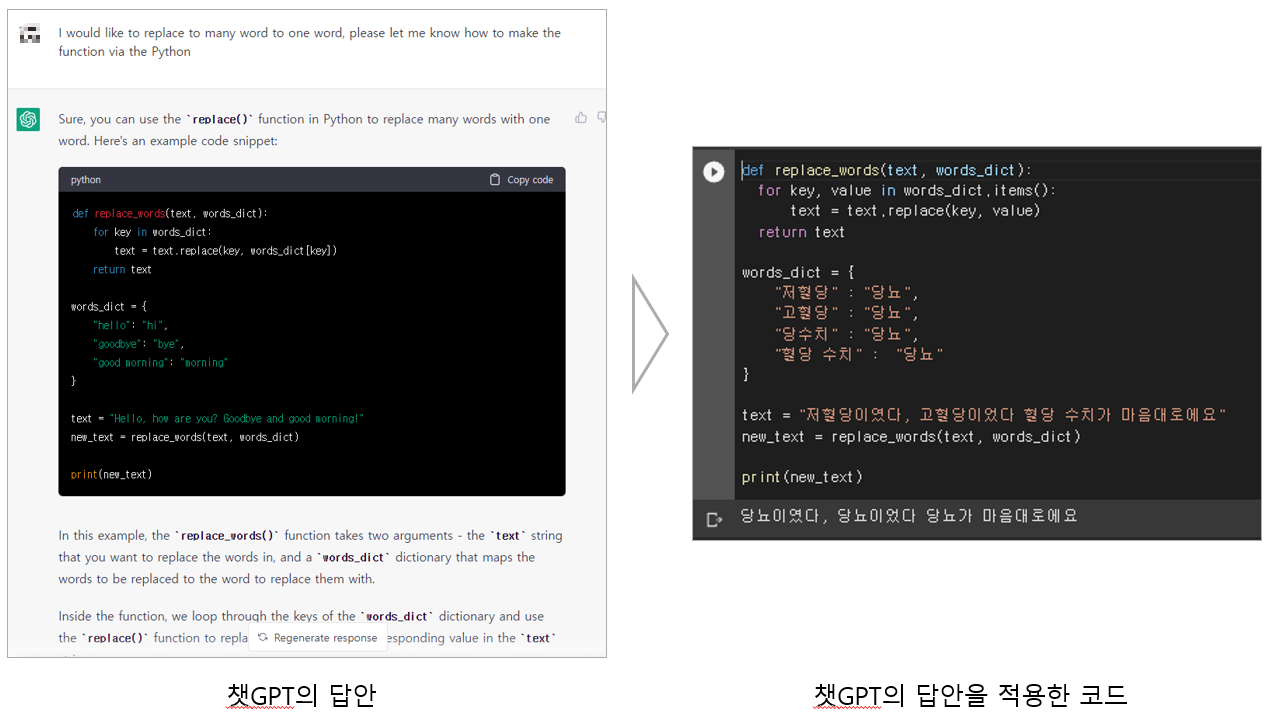
Task: Click the '"혈당 수치" : "당뇨"' entry in Colab
Action: pos(859,354)
